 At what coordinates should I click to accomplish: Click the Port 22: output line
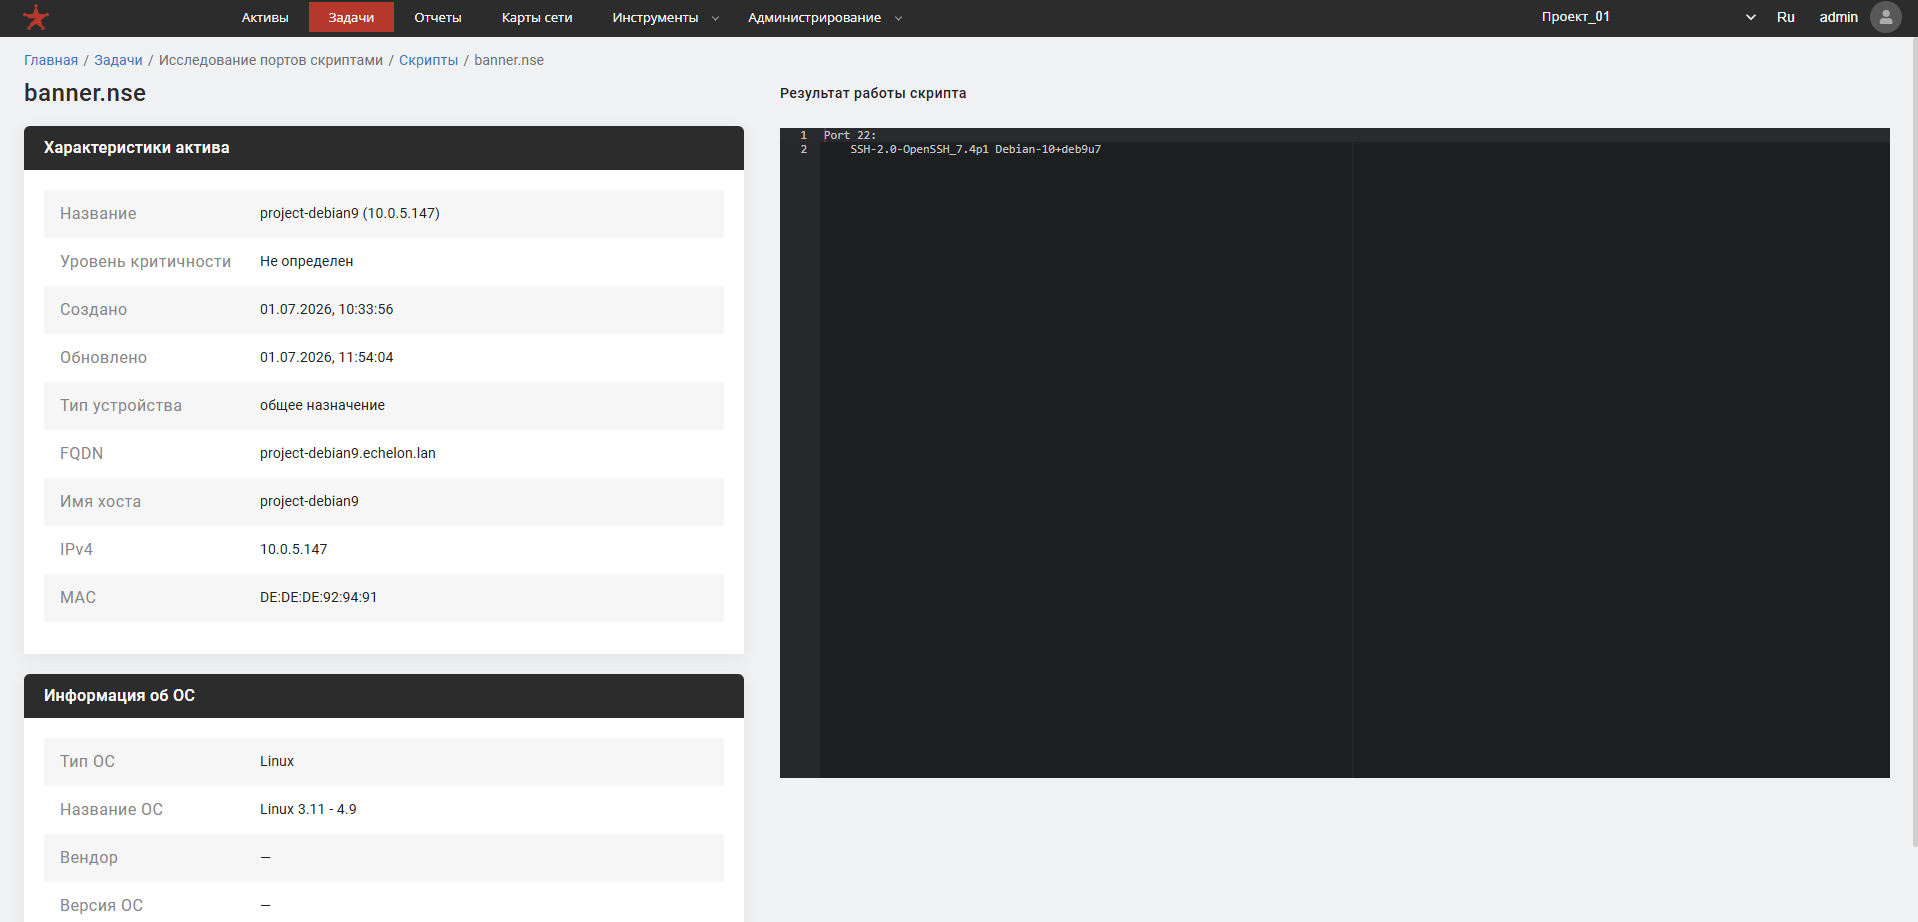click(x=850, y=135)
